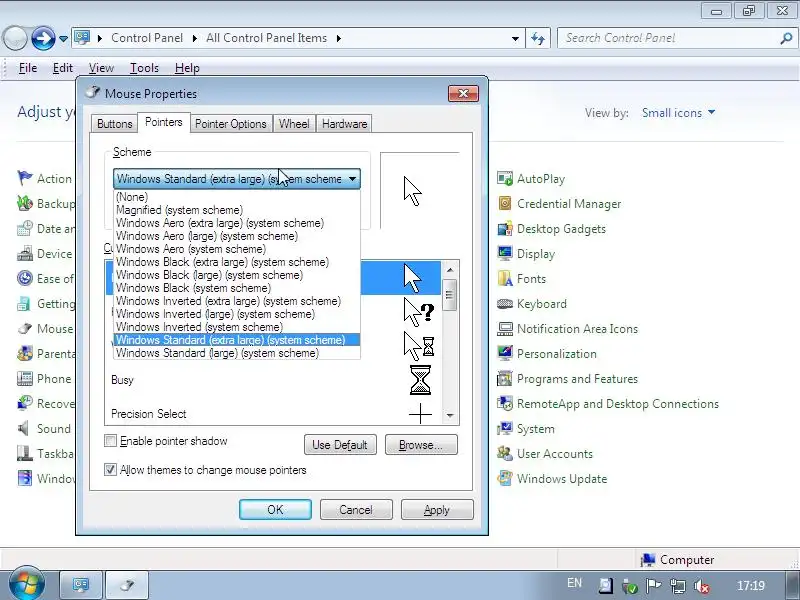Click the Use Default button
This screenshot has width=800, height=600.
tap(340, 445)
